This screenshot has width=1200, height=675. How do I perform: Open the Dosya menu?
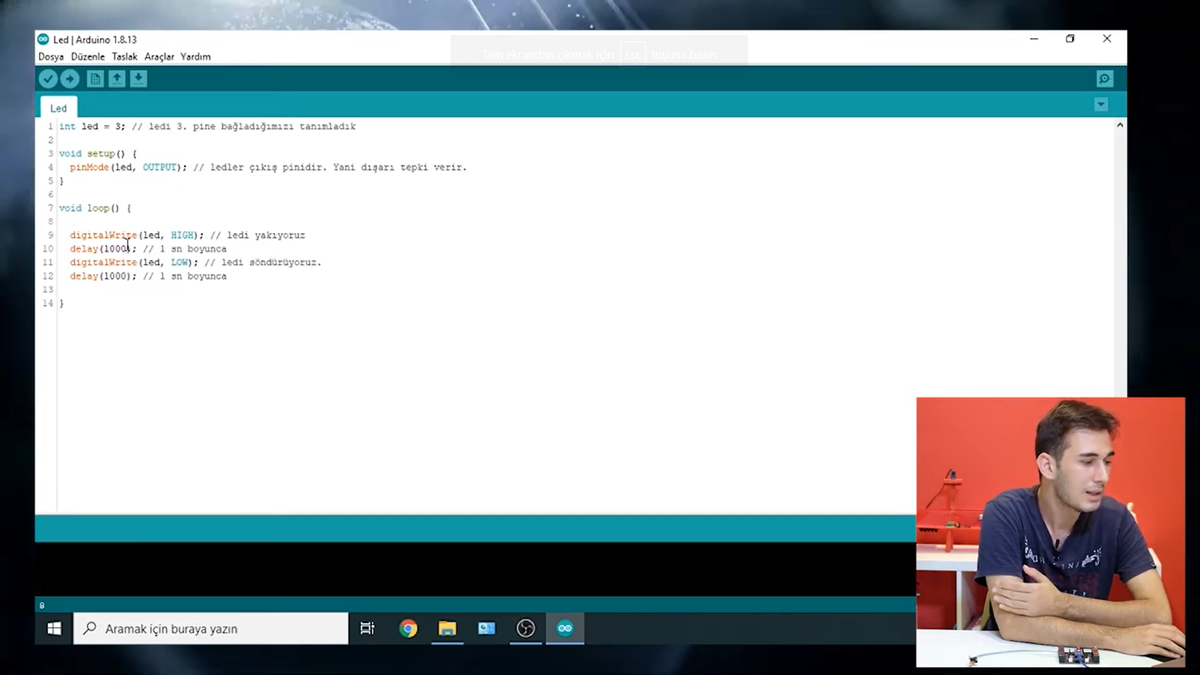(x=51, y=57)
